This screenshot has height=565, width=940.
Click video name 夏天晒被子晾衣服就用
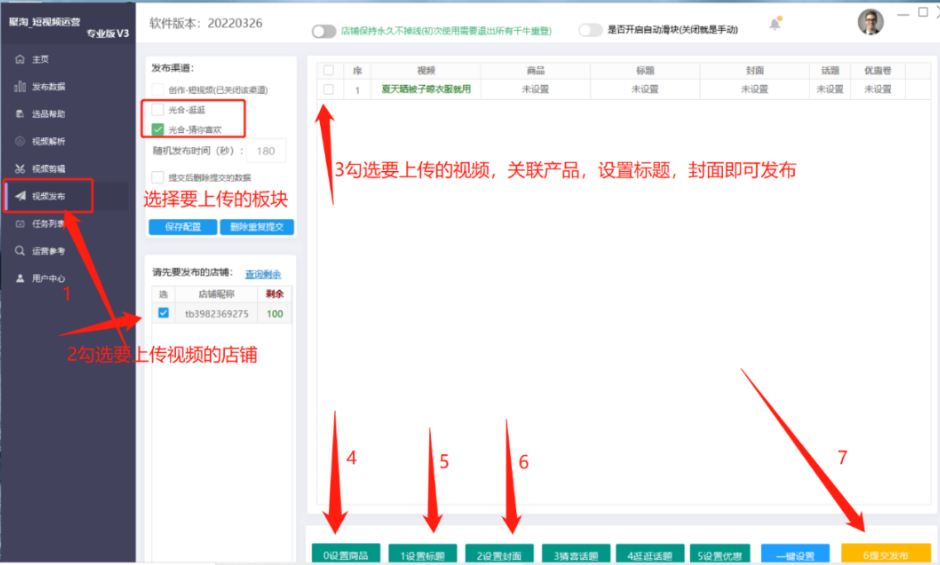coord(426,89)
